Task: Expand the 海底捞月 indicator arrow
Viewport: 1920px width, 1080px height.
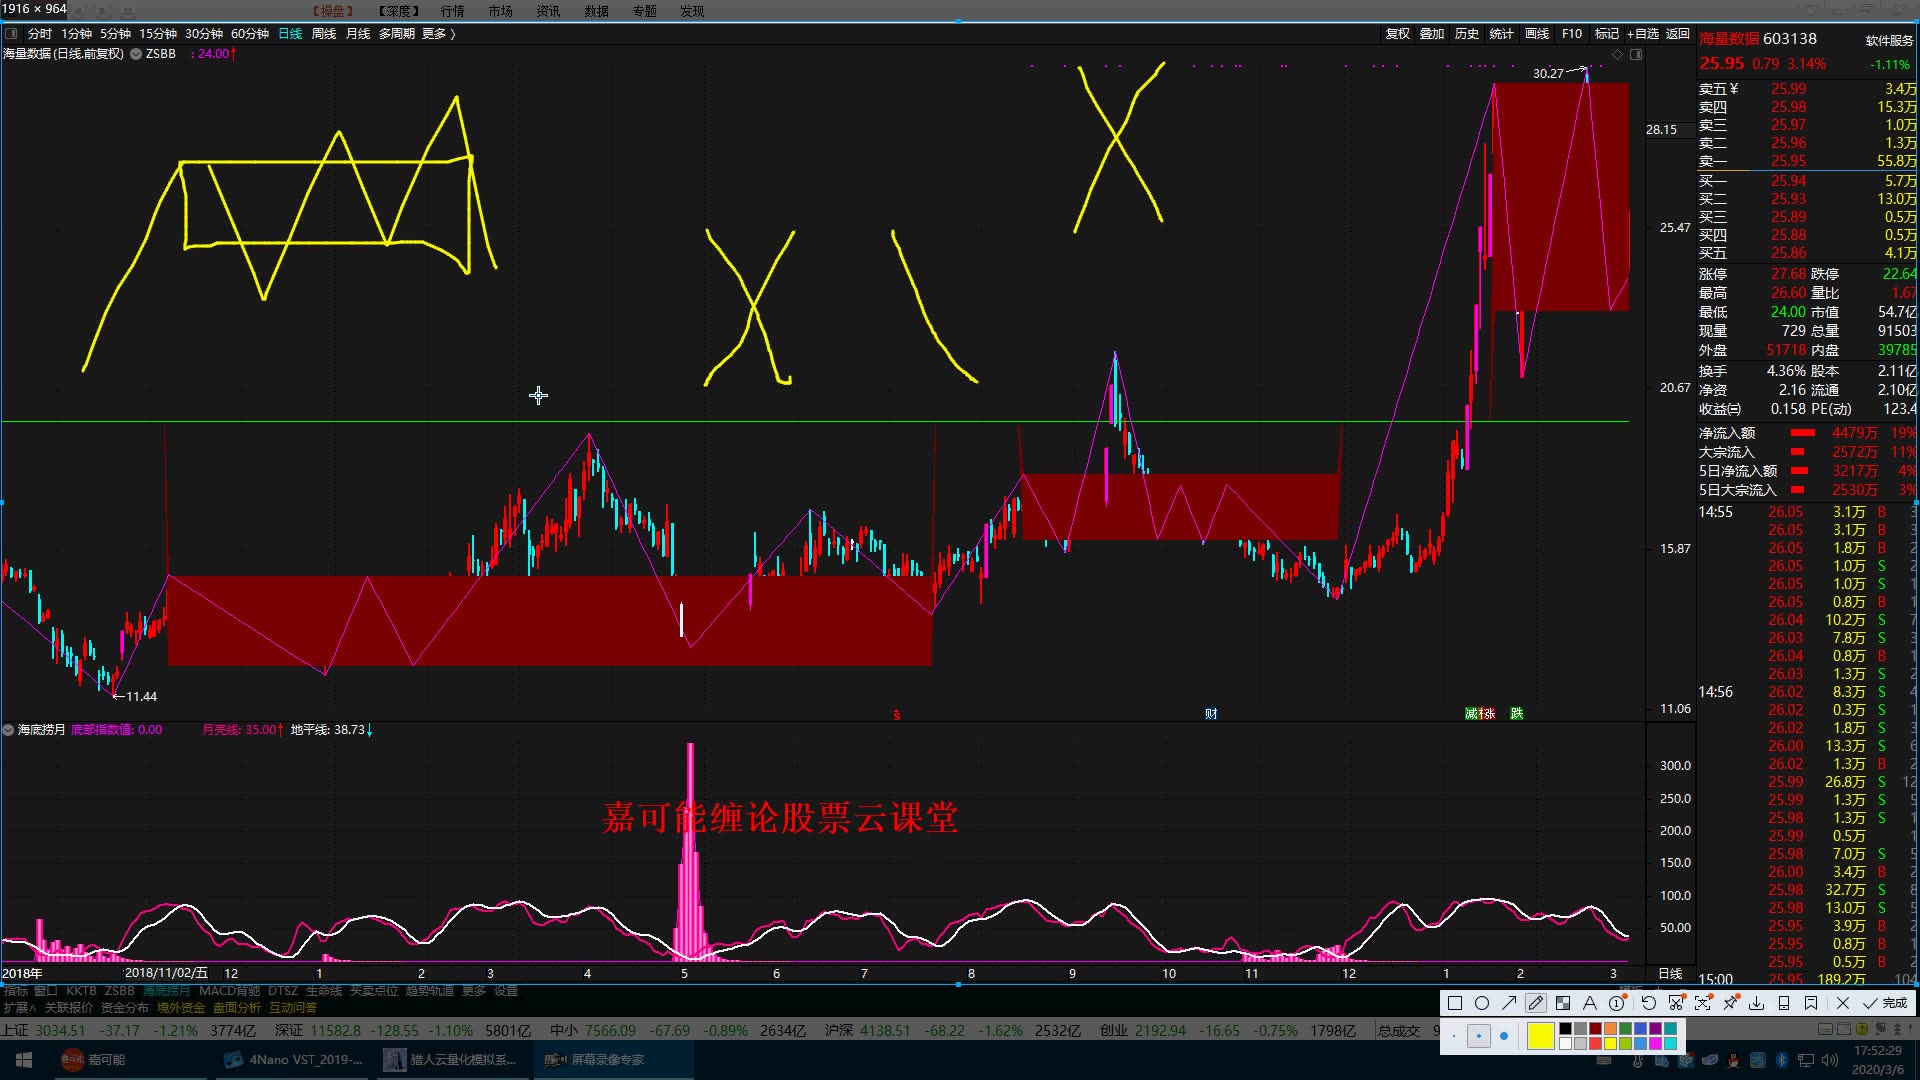Action: click(x=8, y=730)
